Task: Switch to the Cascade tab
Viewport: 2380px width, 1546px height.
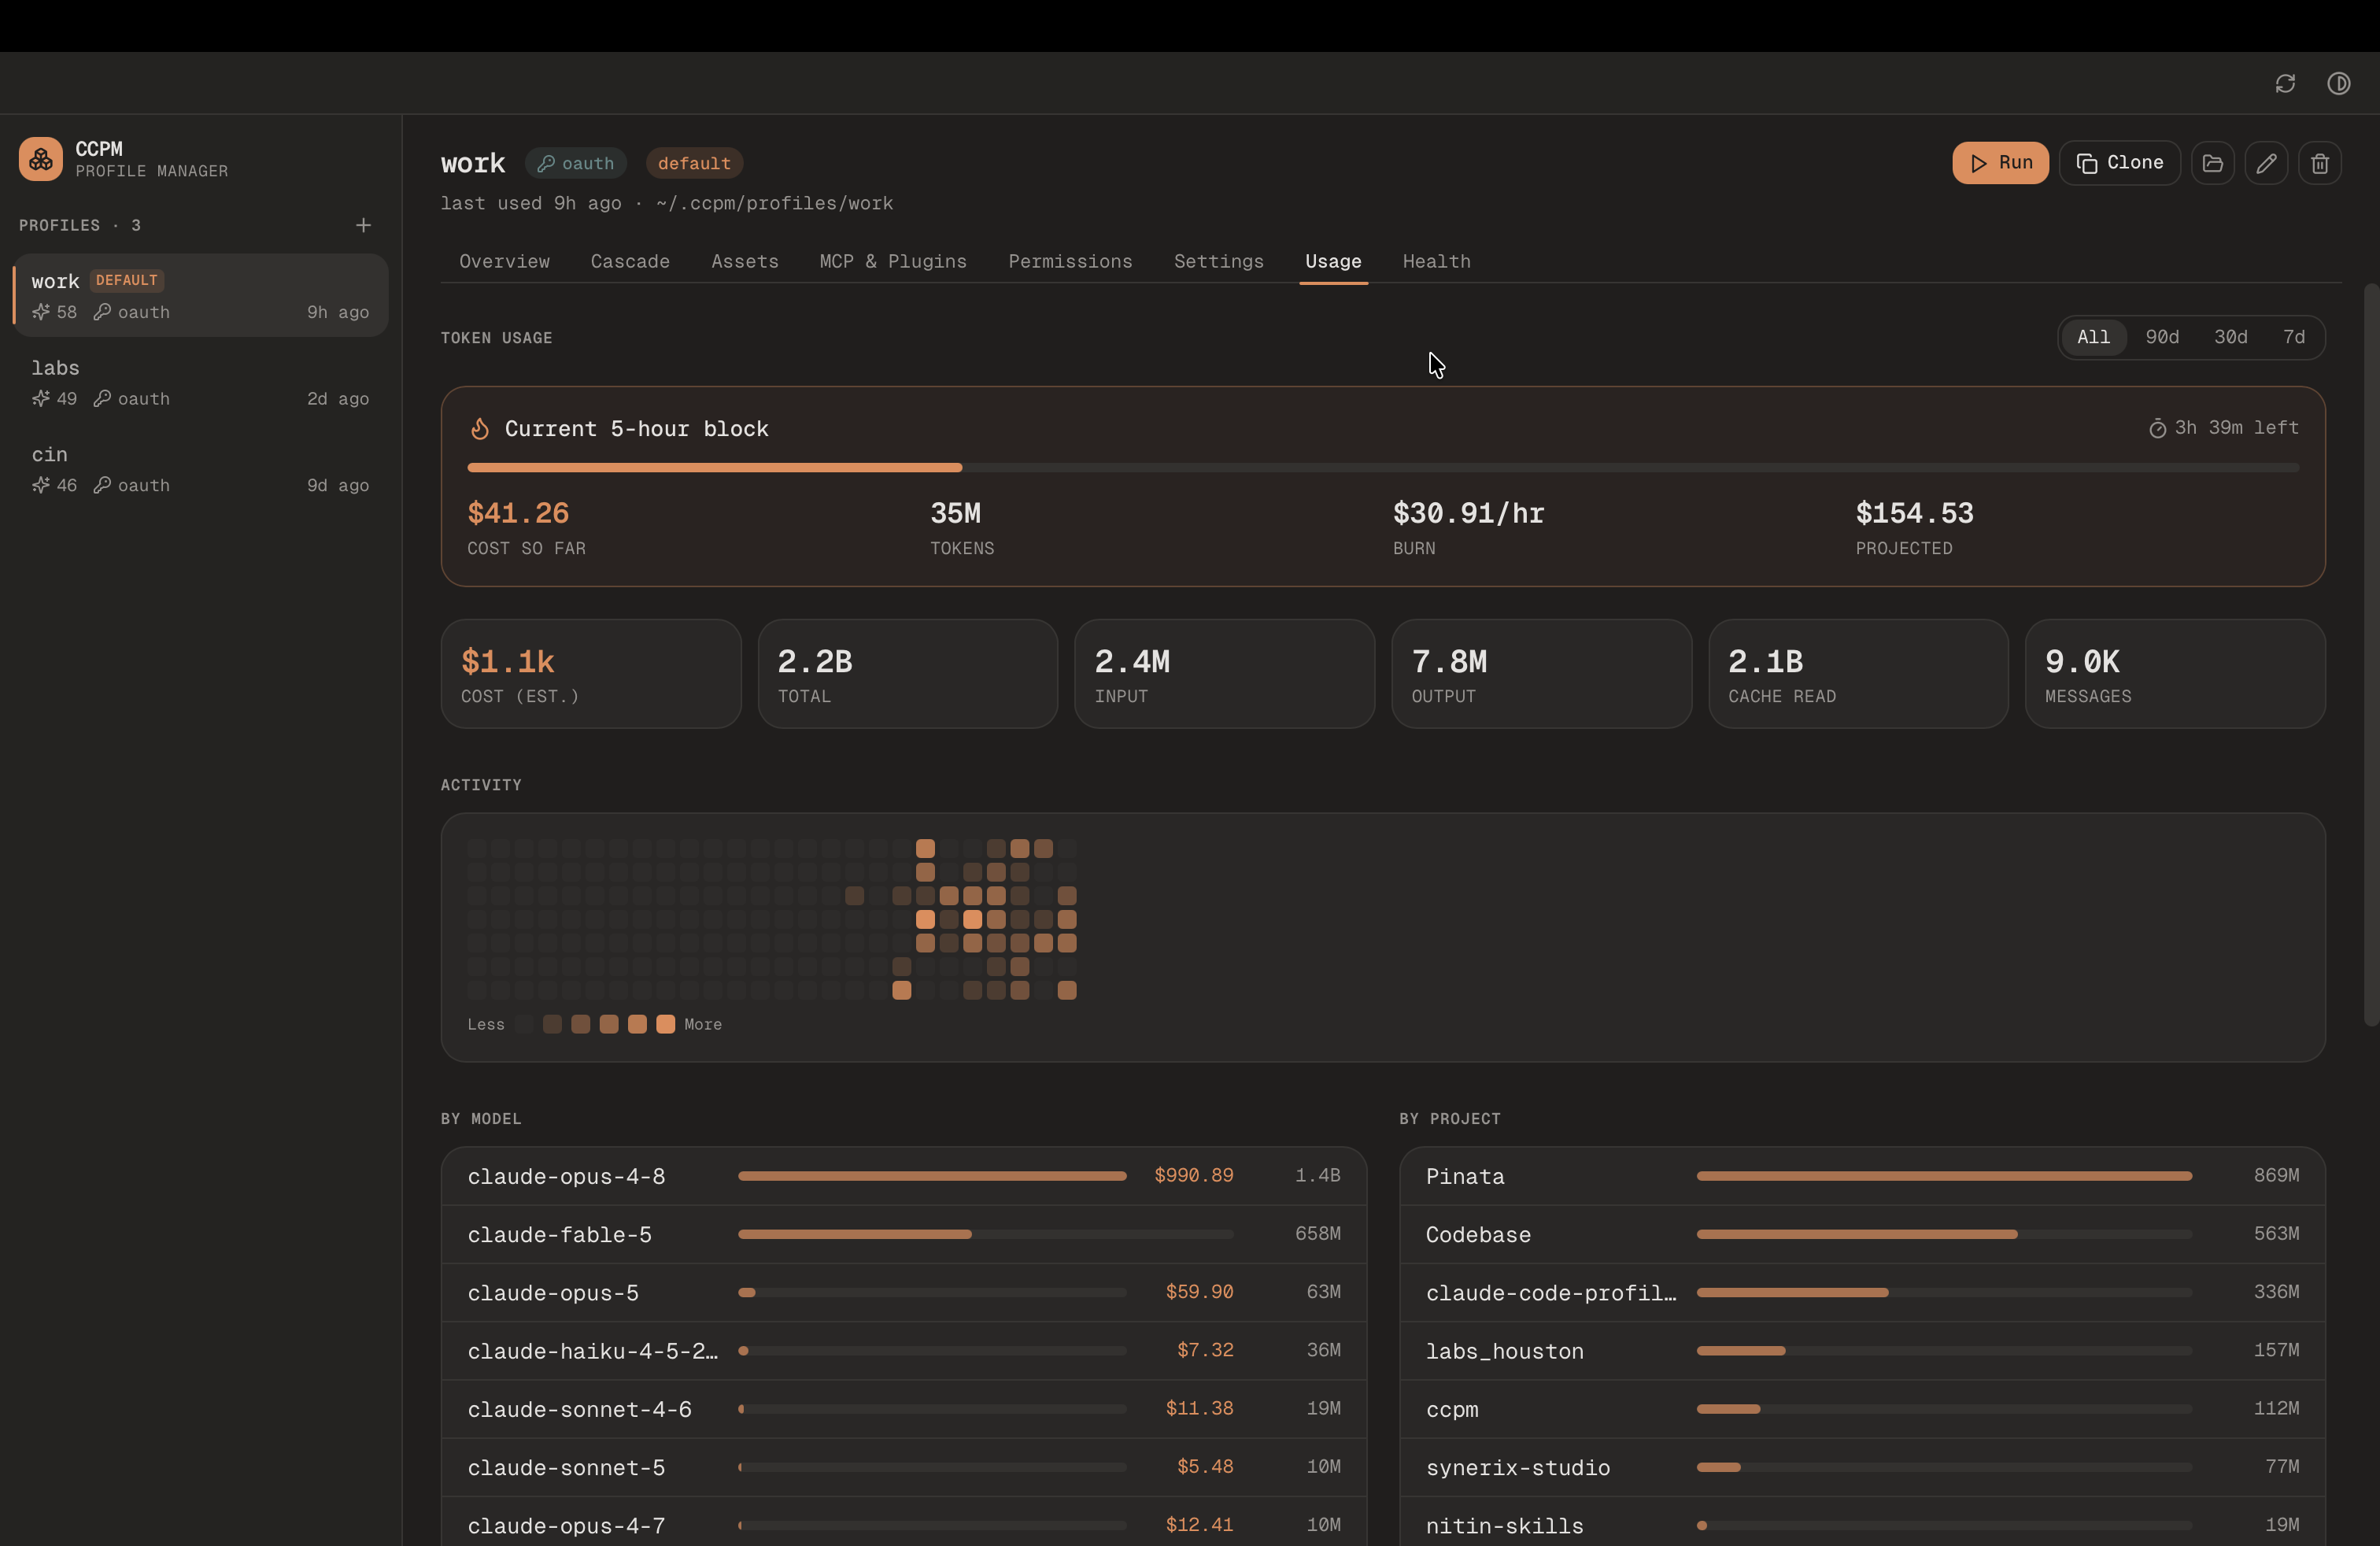Action: [x=630, y=262]
